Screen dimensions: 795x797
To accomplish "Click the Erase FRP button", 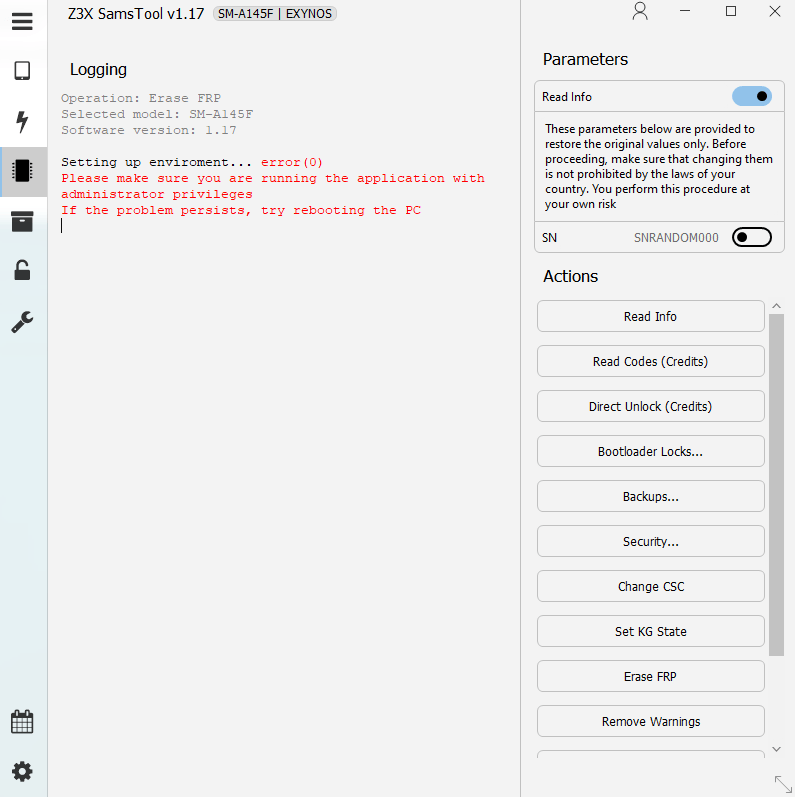I will tap(650, 676).
